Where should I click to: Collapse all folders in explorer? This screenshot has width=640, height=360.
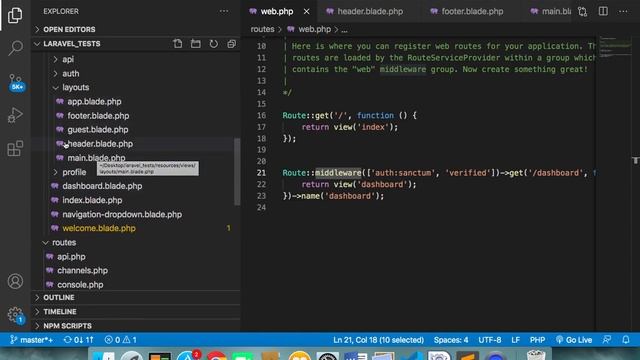[231, 44]
